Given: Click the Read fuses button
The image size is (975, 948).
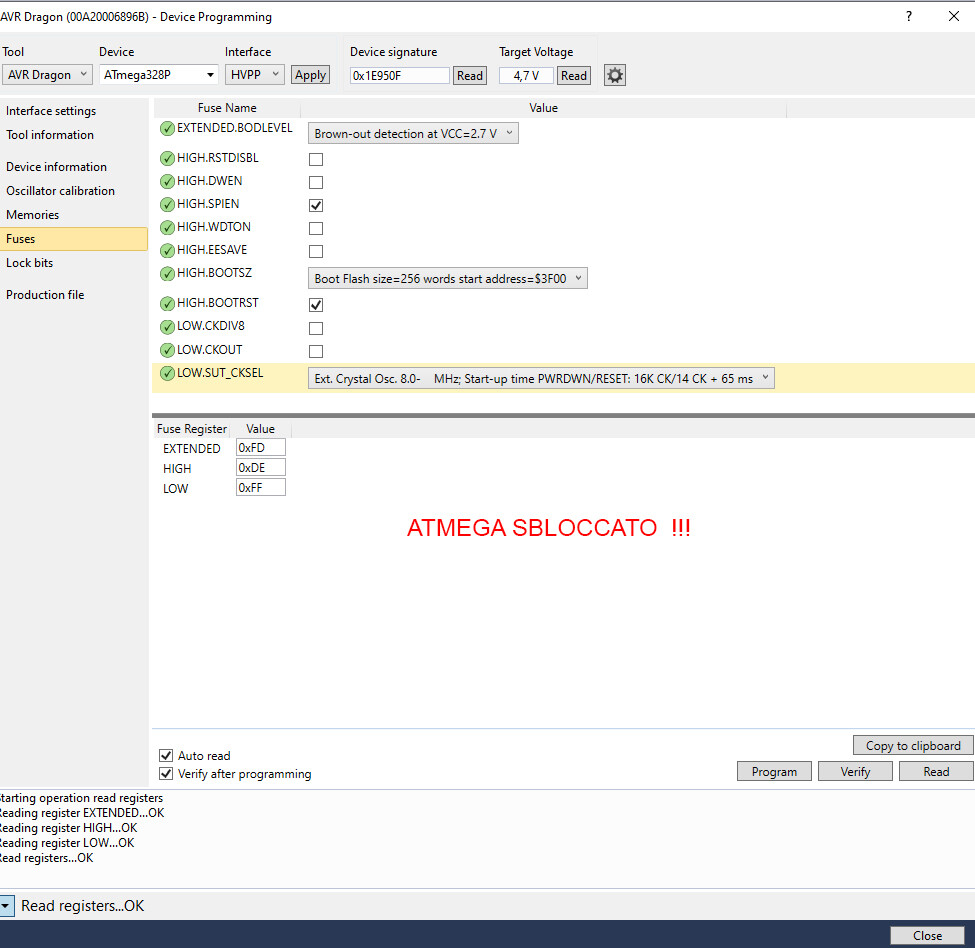Looking at the screenshot, I should coord(936,771).
